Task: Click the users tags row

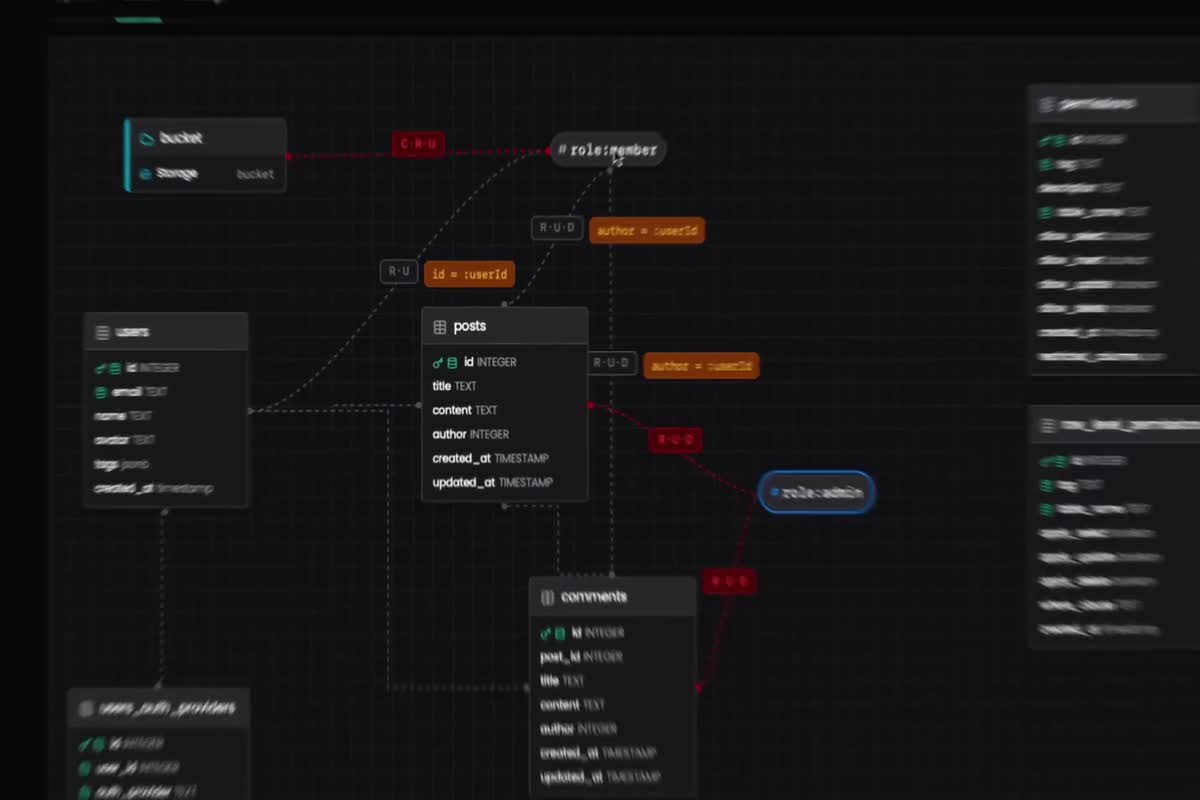Action: 166,464
